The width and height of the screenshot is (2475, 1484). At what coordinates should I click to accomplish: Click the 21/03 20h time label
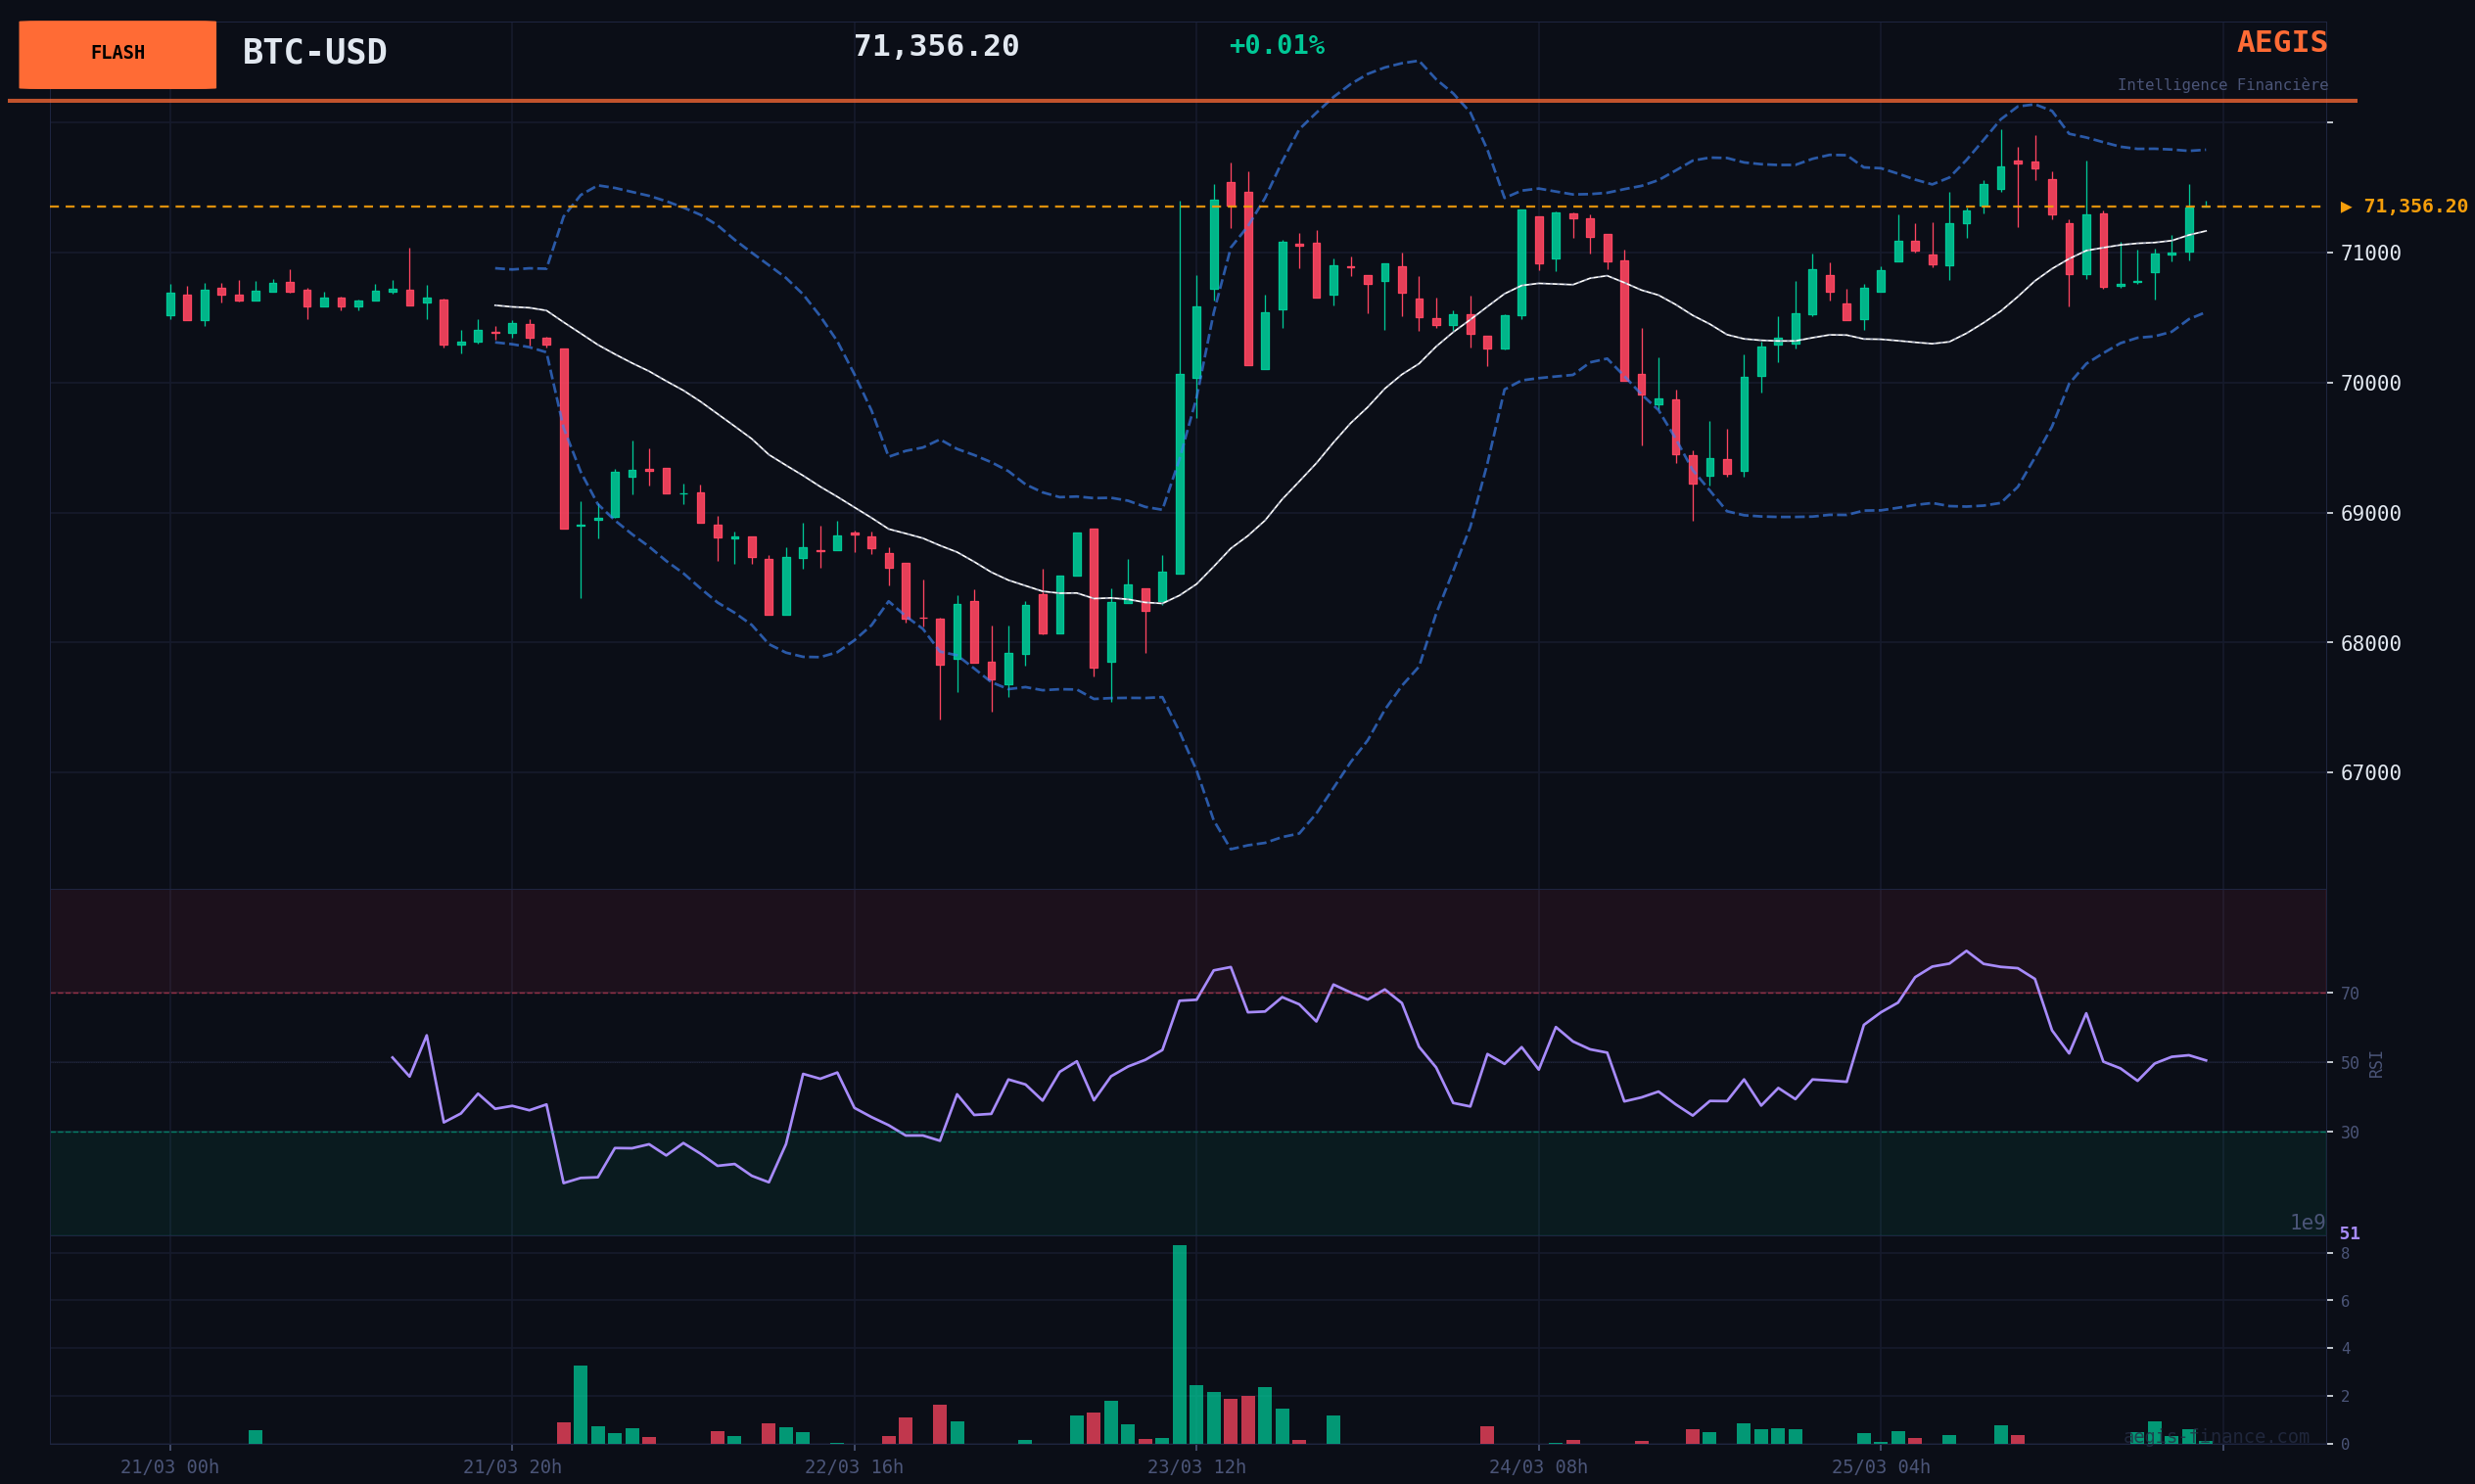point(512,1467)
